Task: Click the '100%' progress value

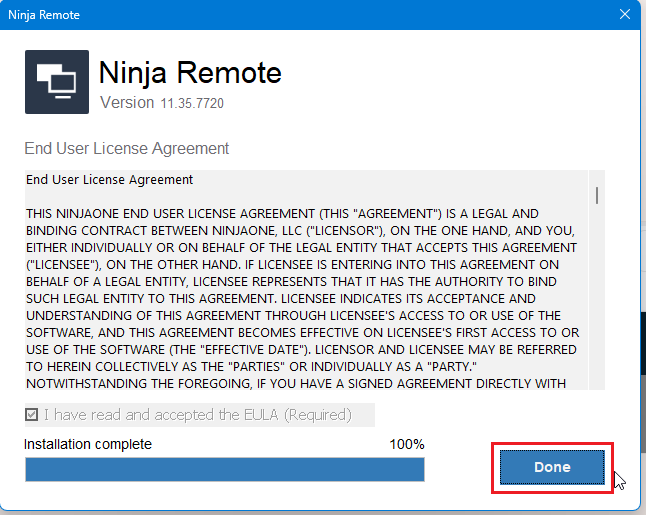Action: [407, 444]
